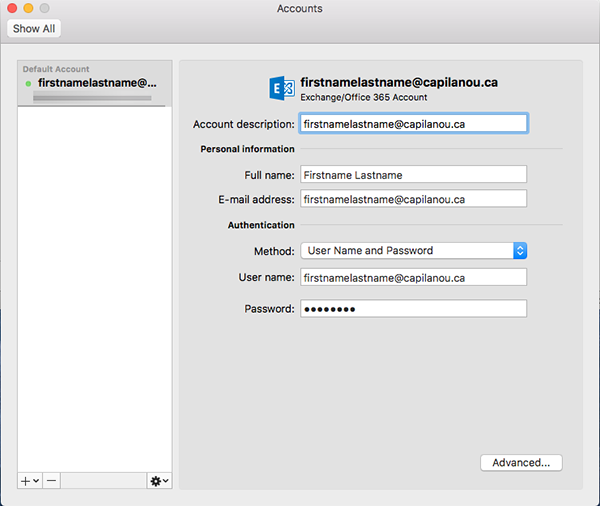Open the gear actions menu
The width and height of the screenshot is (600, 506).
pos(158,481)
